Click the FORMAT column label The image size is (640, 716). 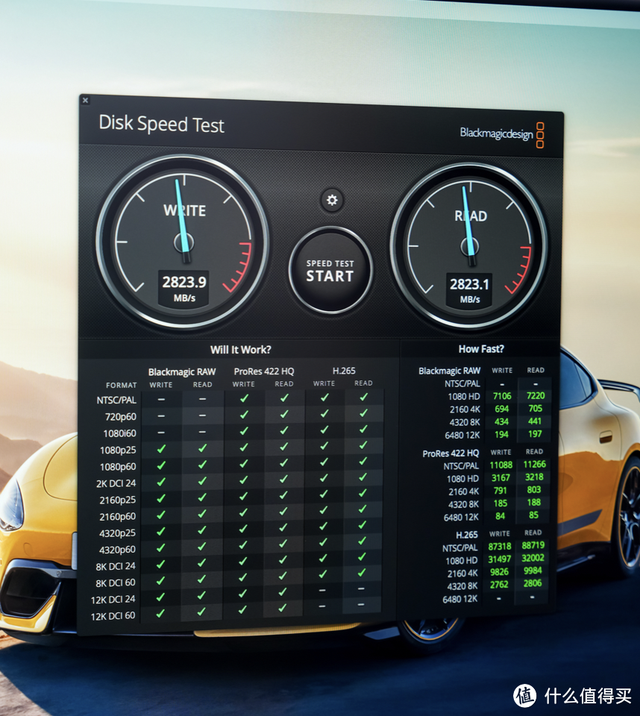click(121, 385)
